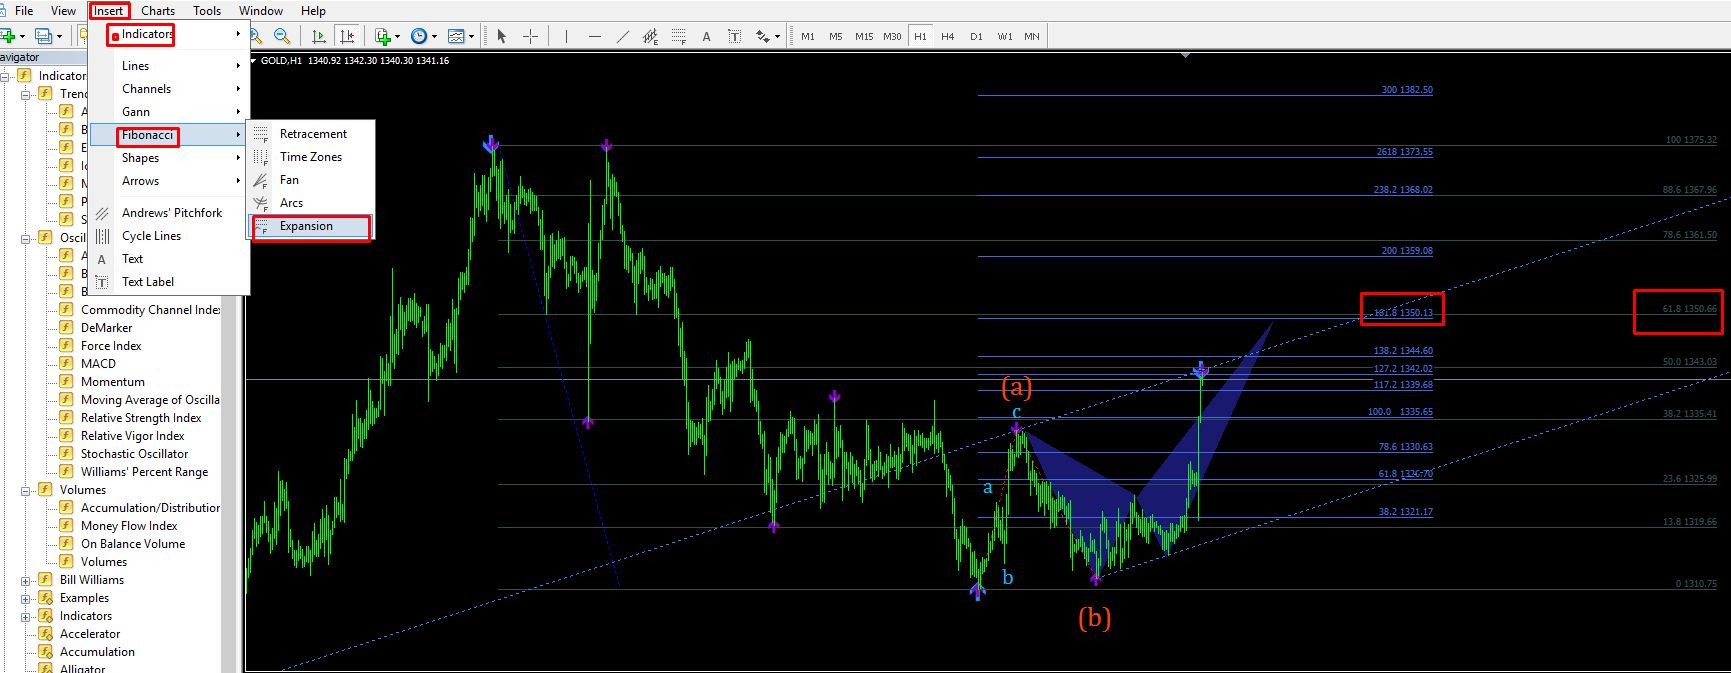Viewport: 1731px width, 673px height.
Task: Click the zoom in magnifier icon
Action: coord(256,36)
